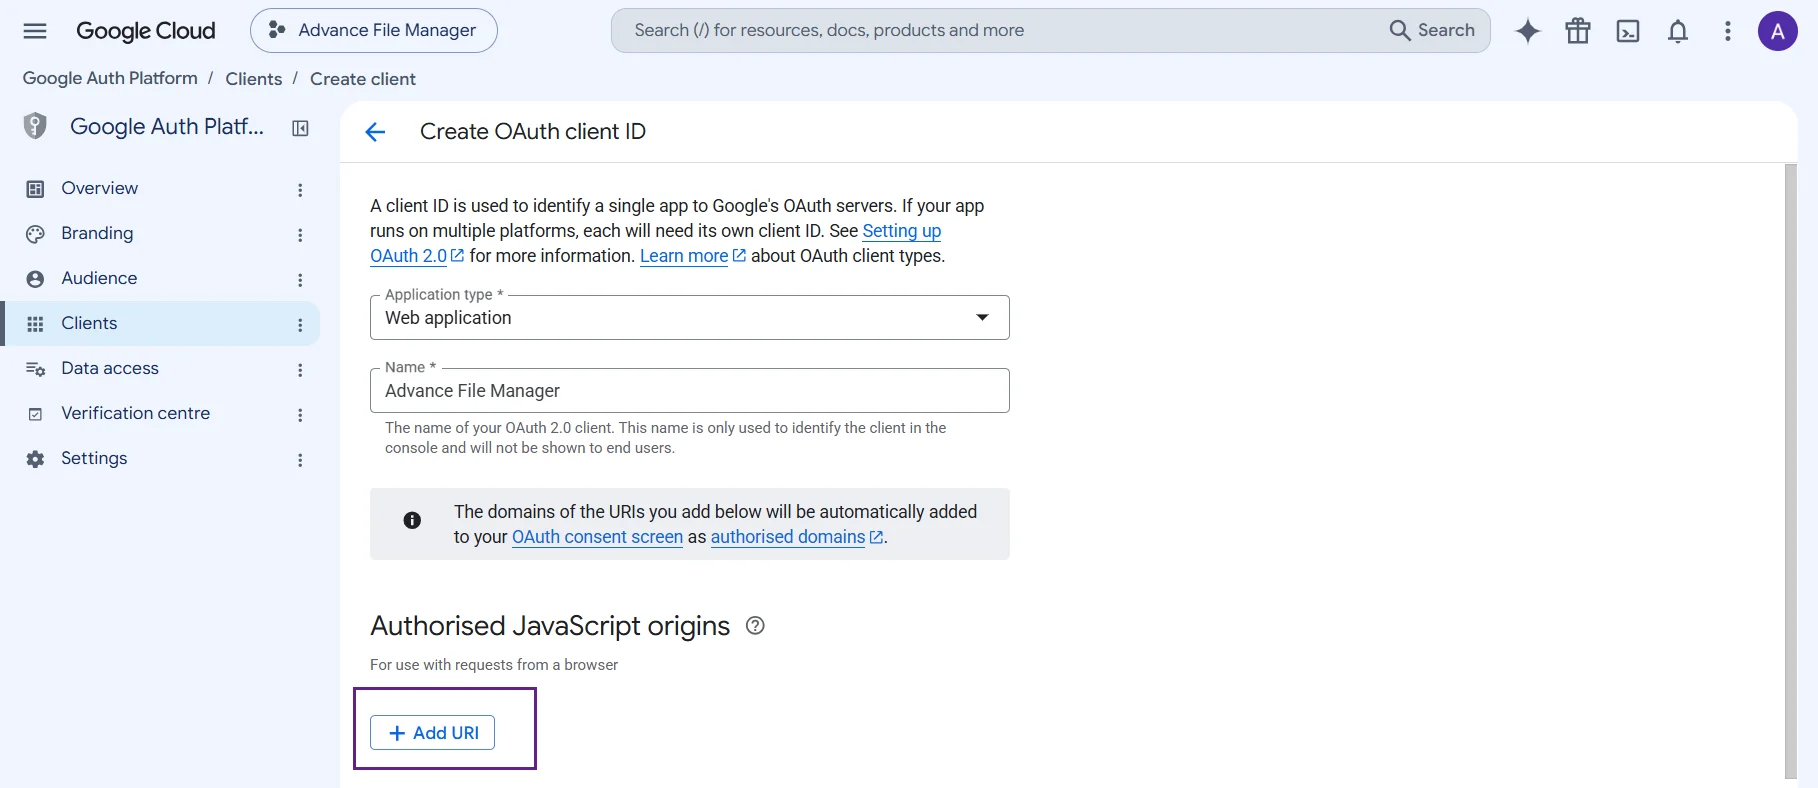Click into the Name input field

(690, 391)
